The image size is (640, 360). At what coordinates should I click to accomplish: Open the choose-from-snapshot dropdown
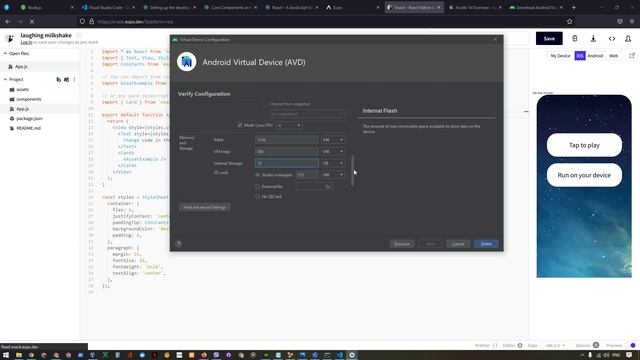tap(307, 114)
